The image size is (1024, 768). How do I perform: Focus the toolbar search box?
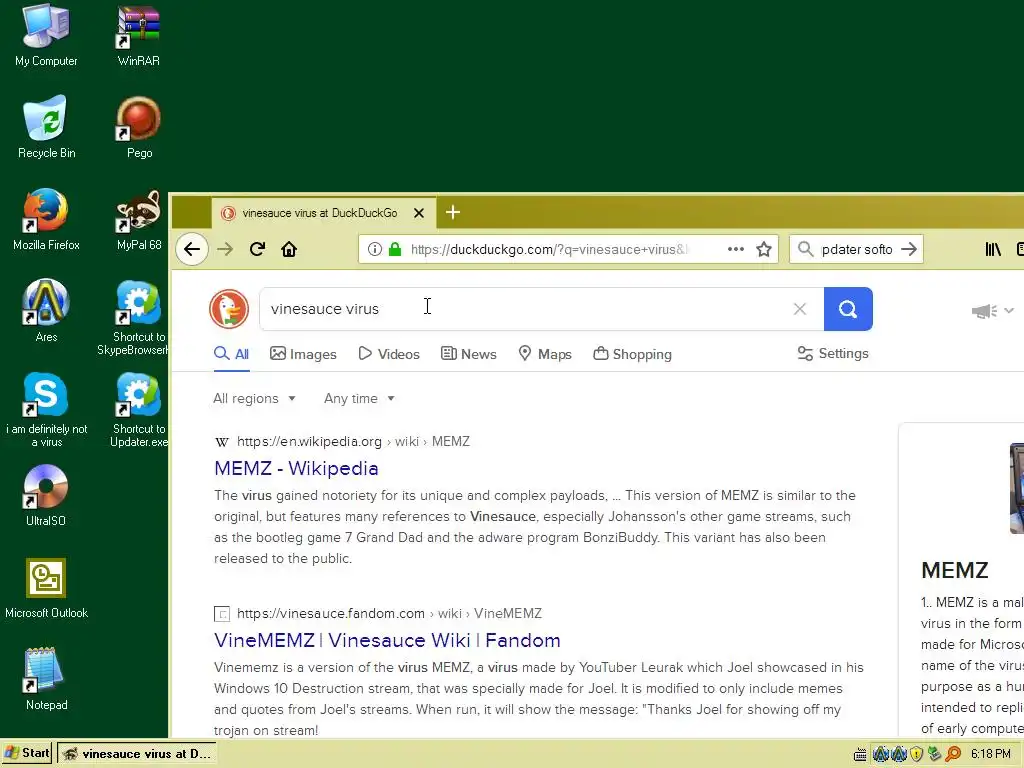click(856, 249)
